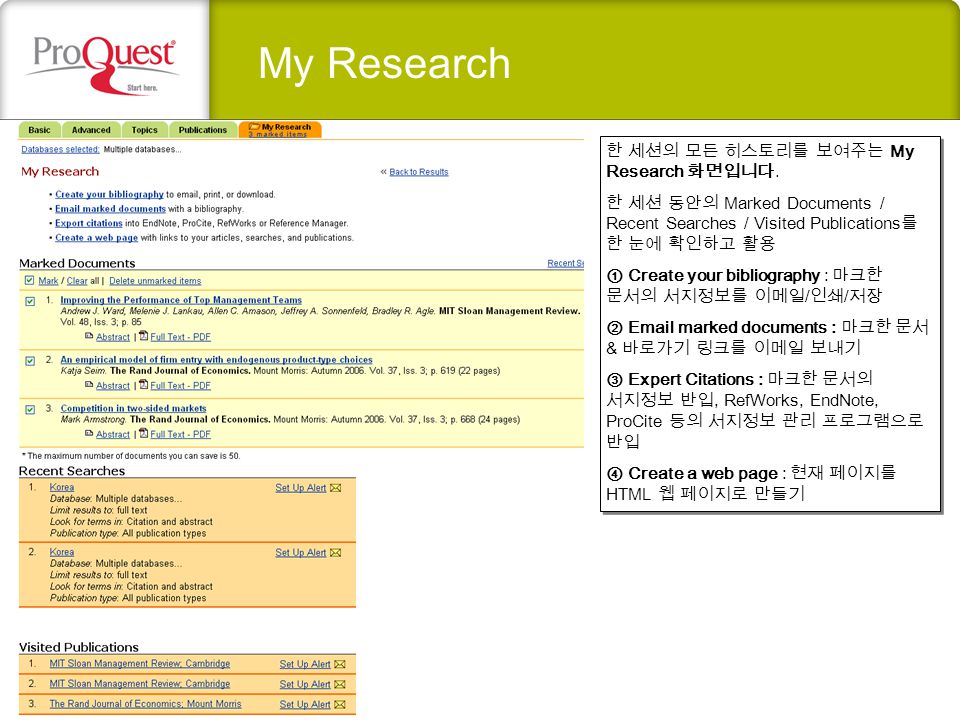Open Full Text - PDF for Top Management Teams

pyautogui.click(x=181, y=337)
